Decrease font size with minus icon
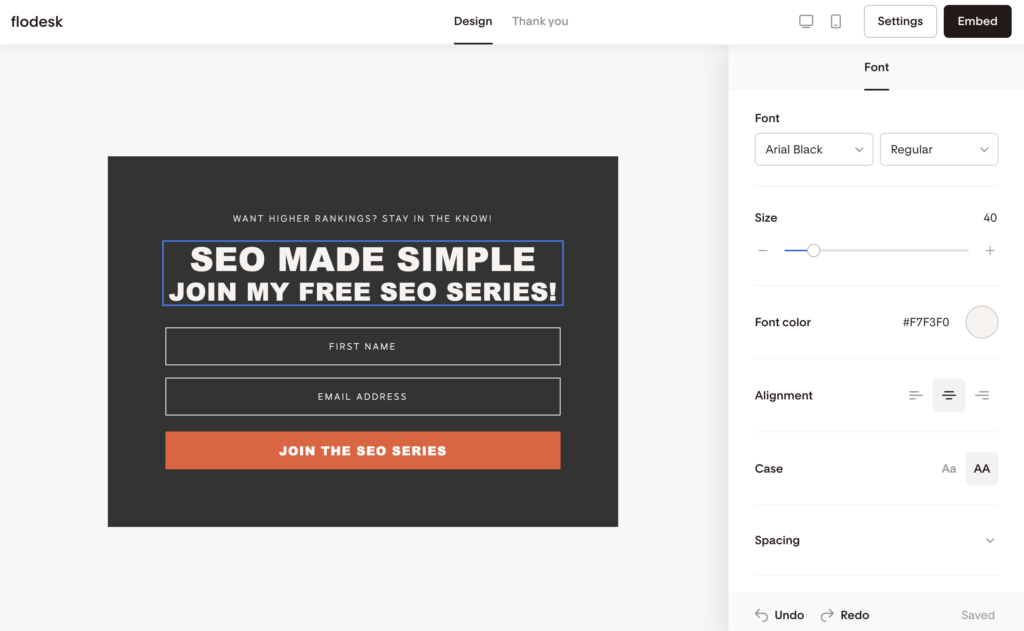The height and width of the screenshot is (631, 1024). (x=763, y=251)
